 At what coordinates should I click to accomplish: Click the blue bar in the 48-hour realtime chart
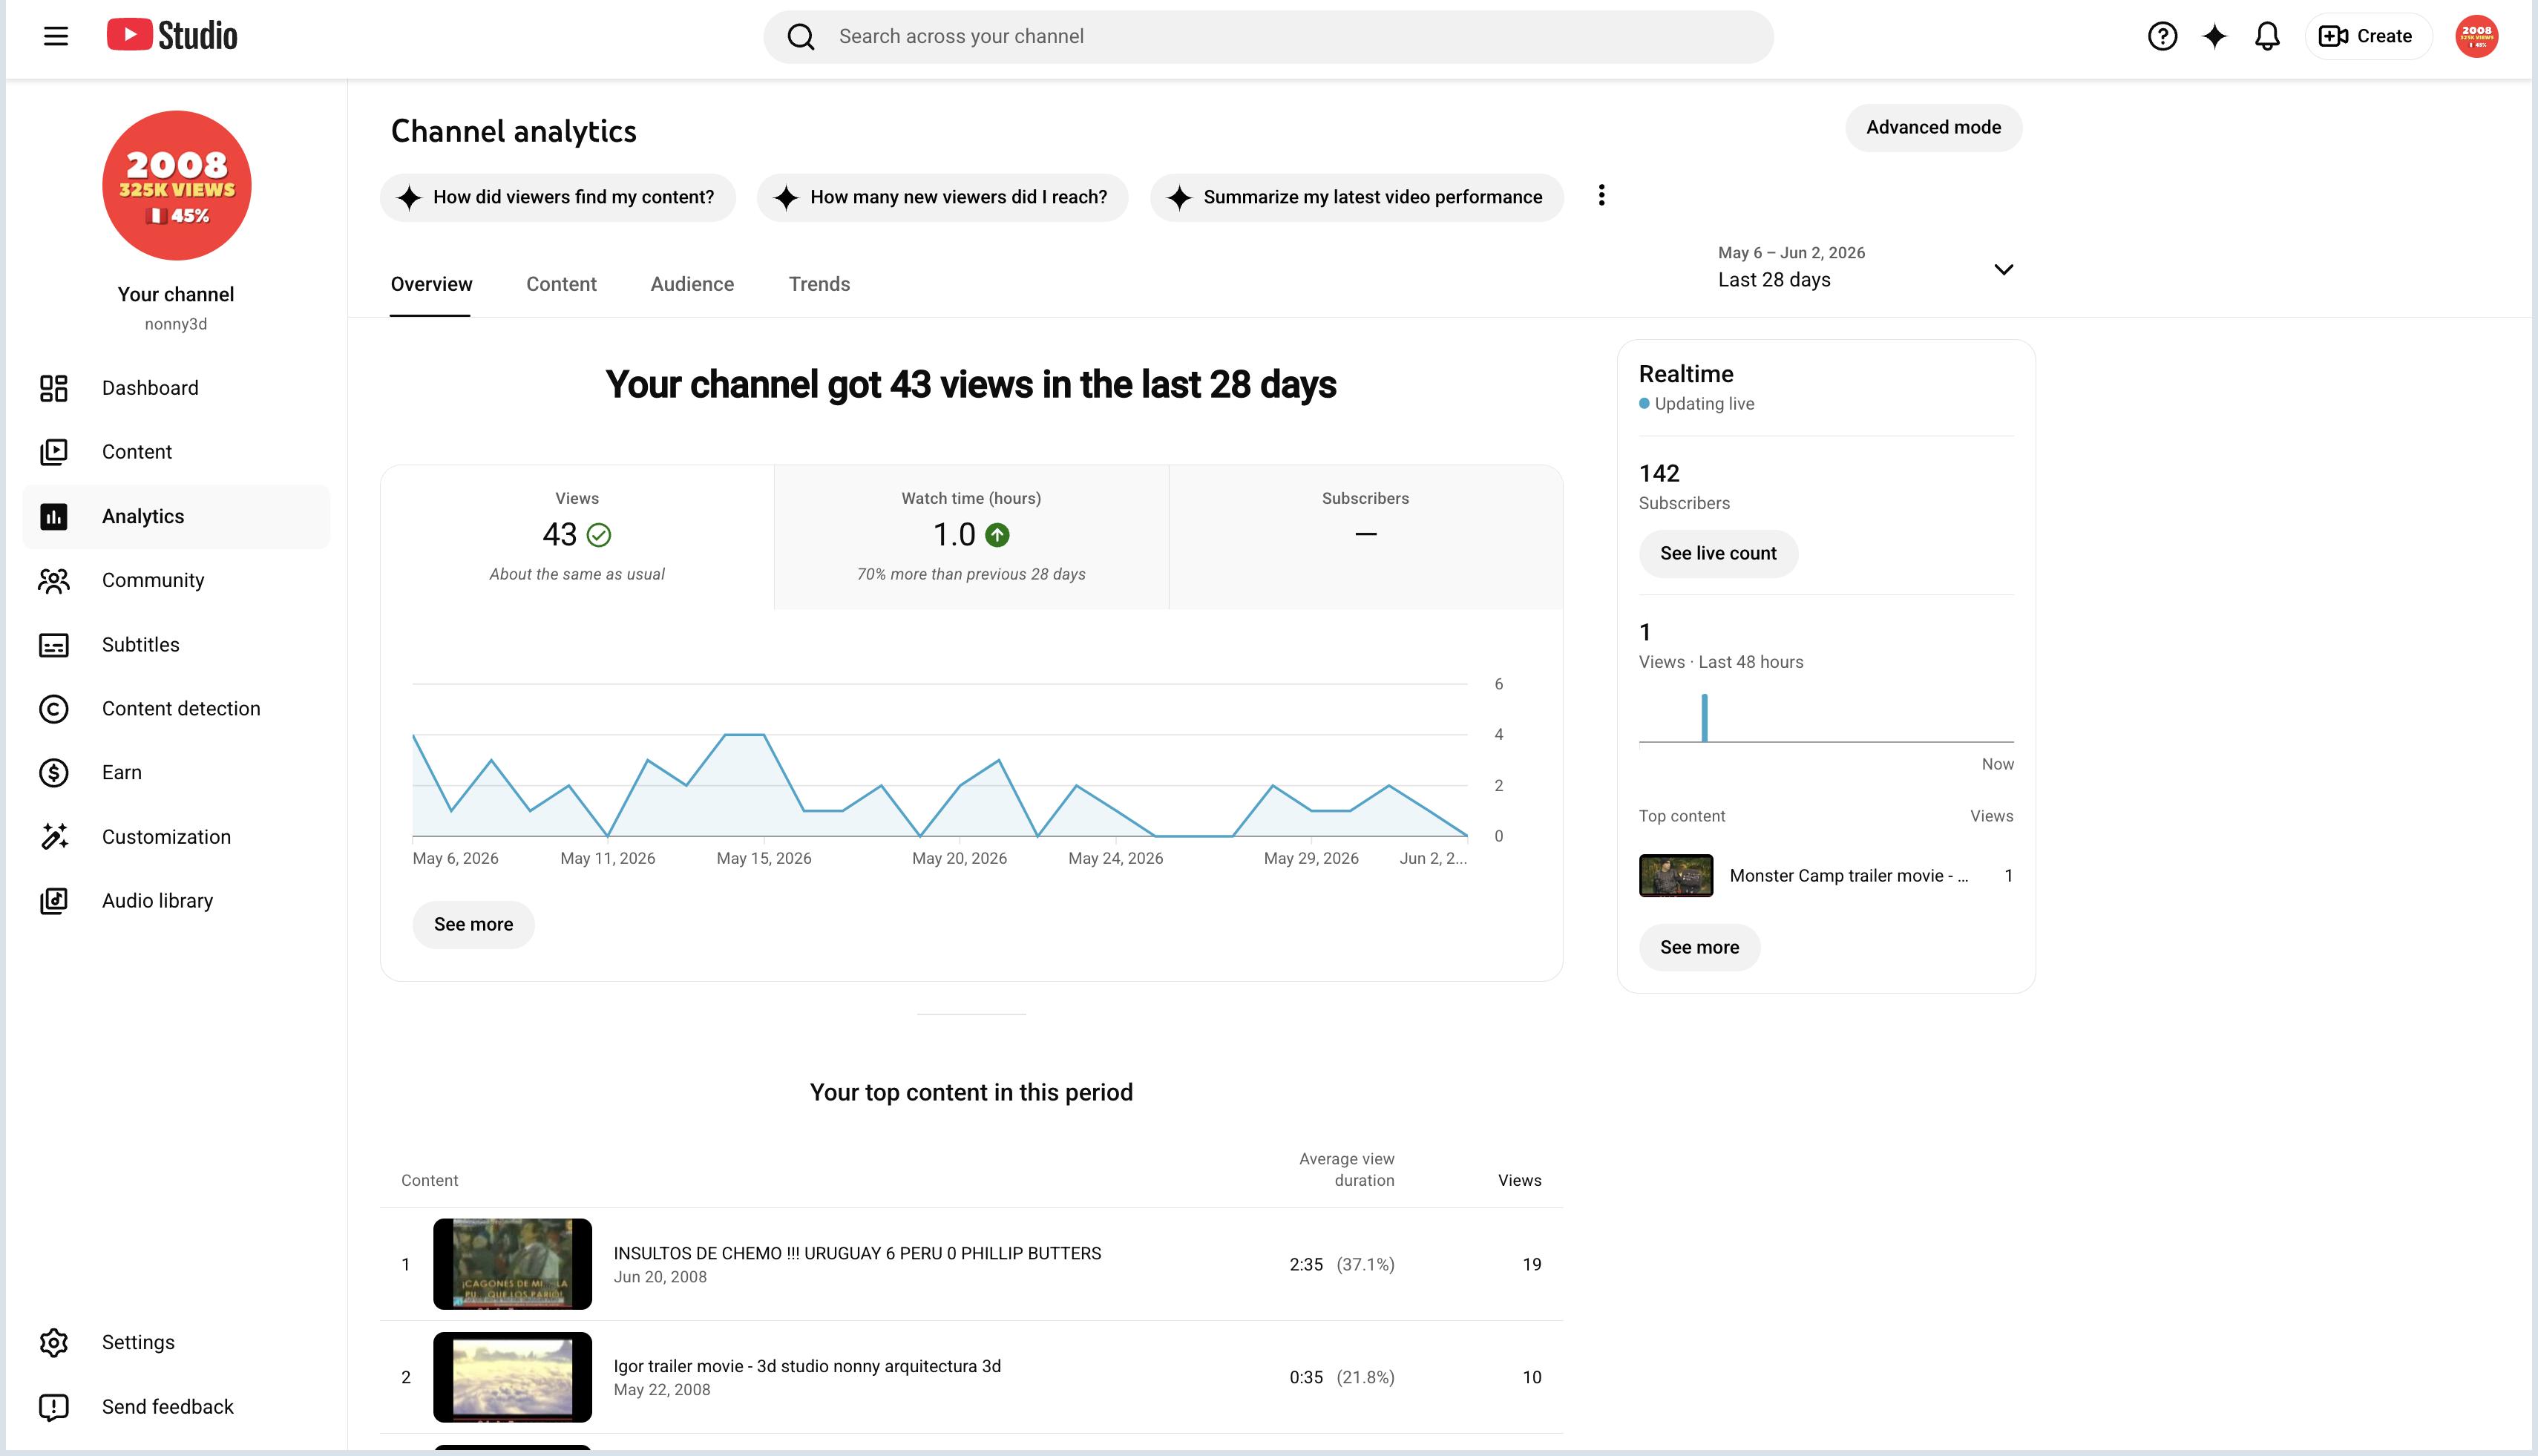click(1704, 718)
